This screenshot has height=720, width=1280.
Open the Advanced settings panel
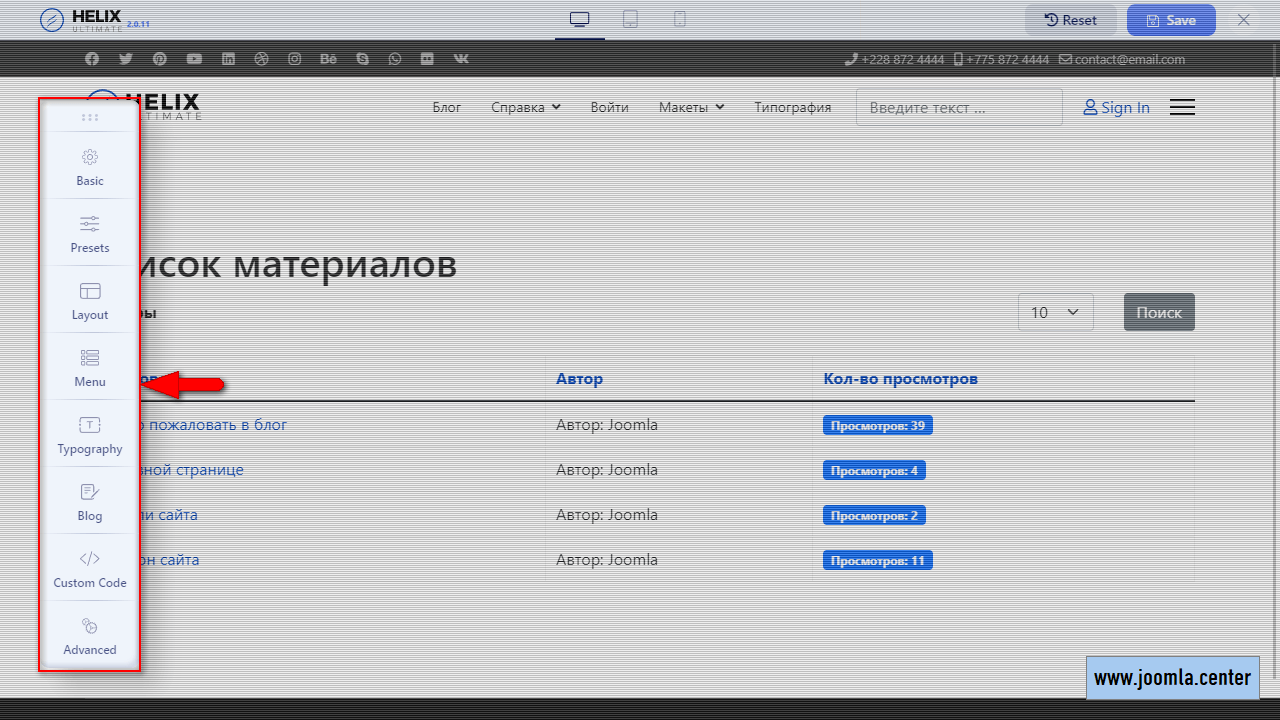click(x=90, y=636)
